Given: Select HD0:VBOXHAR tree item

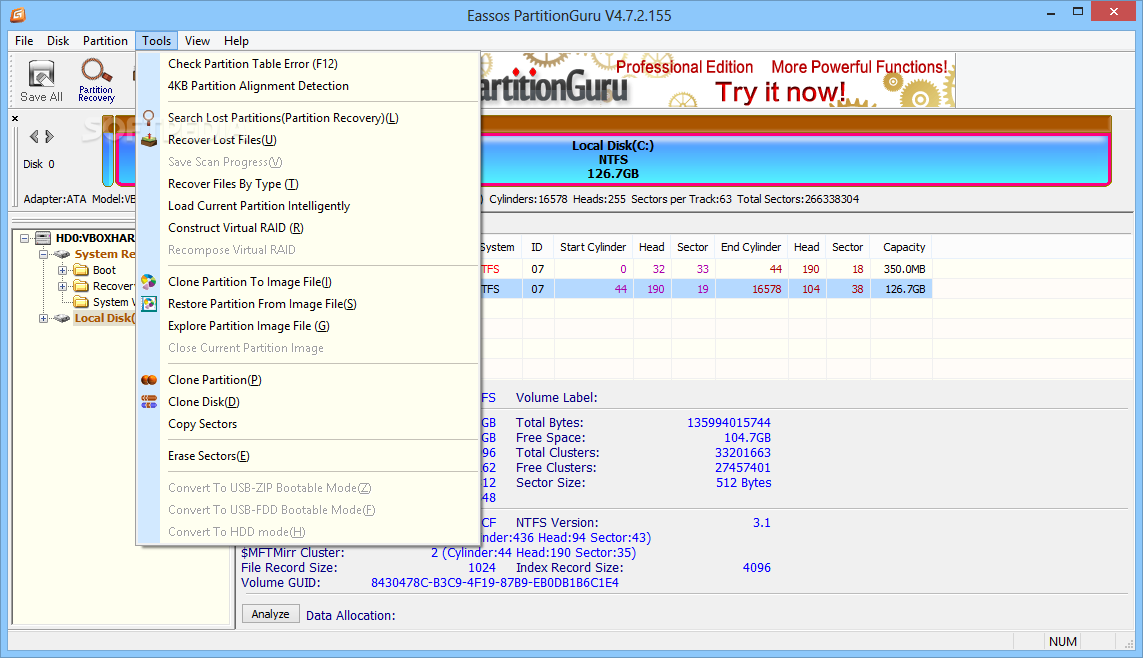Looking at the screenshot, I should pos(95,238).
